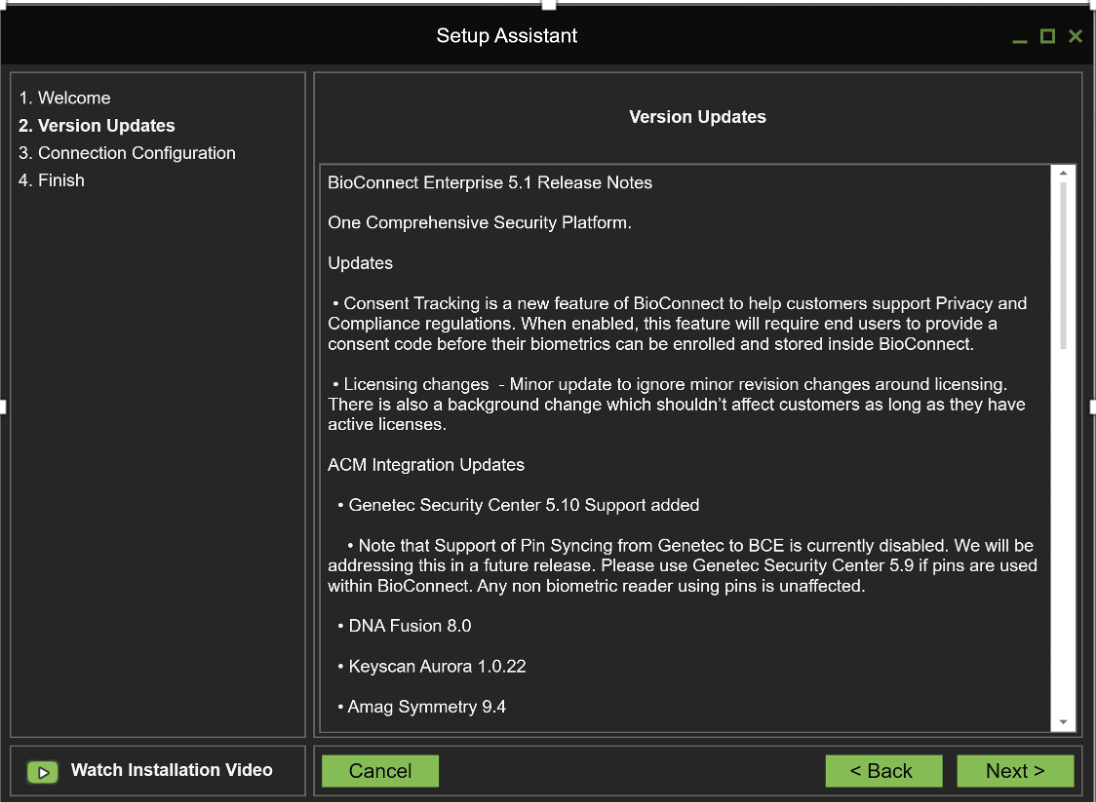The width and height of the screenshot is (1096, 802).
Task: Click the scrollbar down arrow in the release notes
Action: point(1063,721)
